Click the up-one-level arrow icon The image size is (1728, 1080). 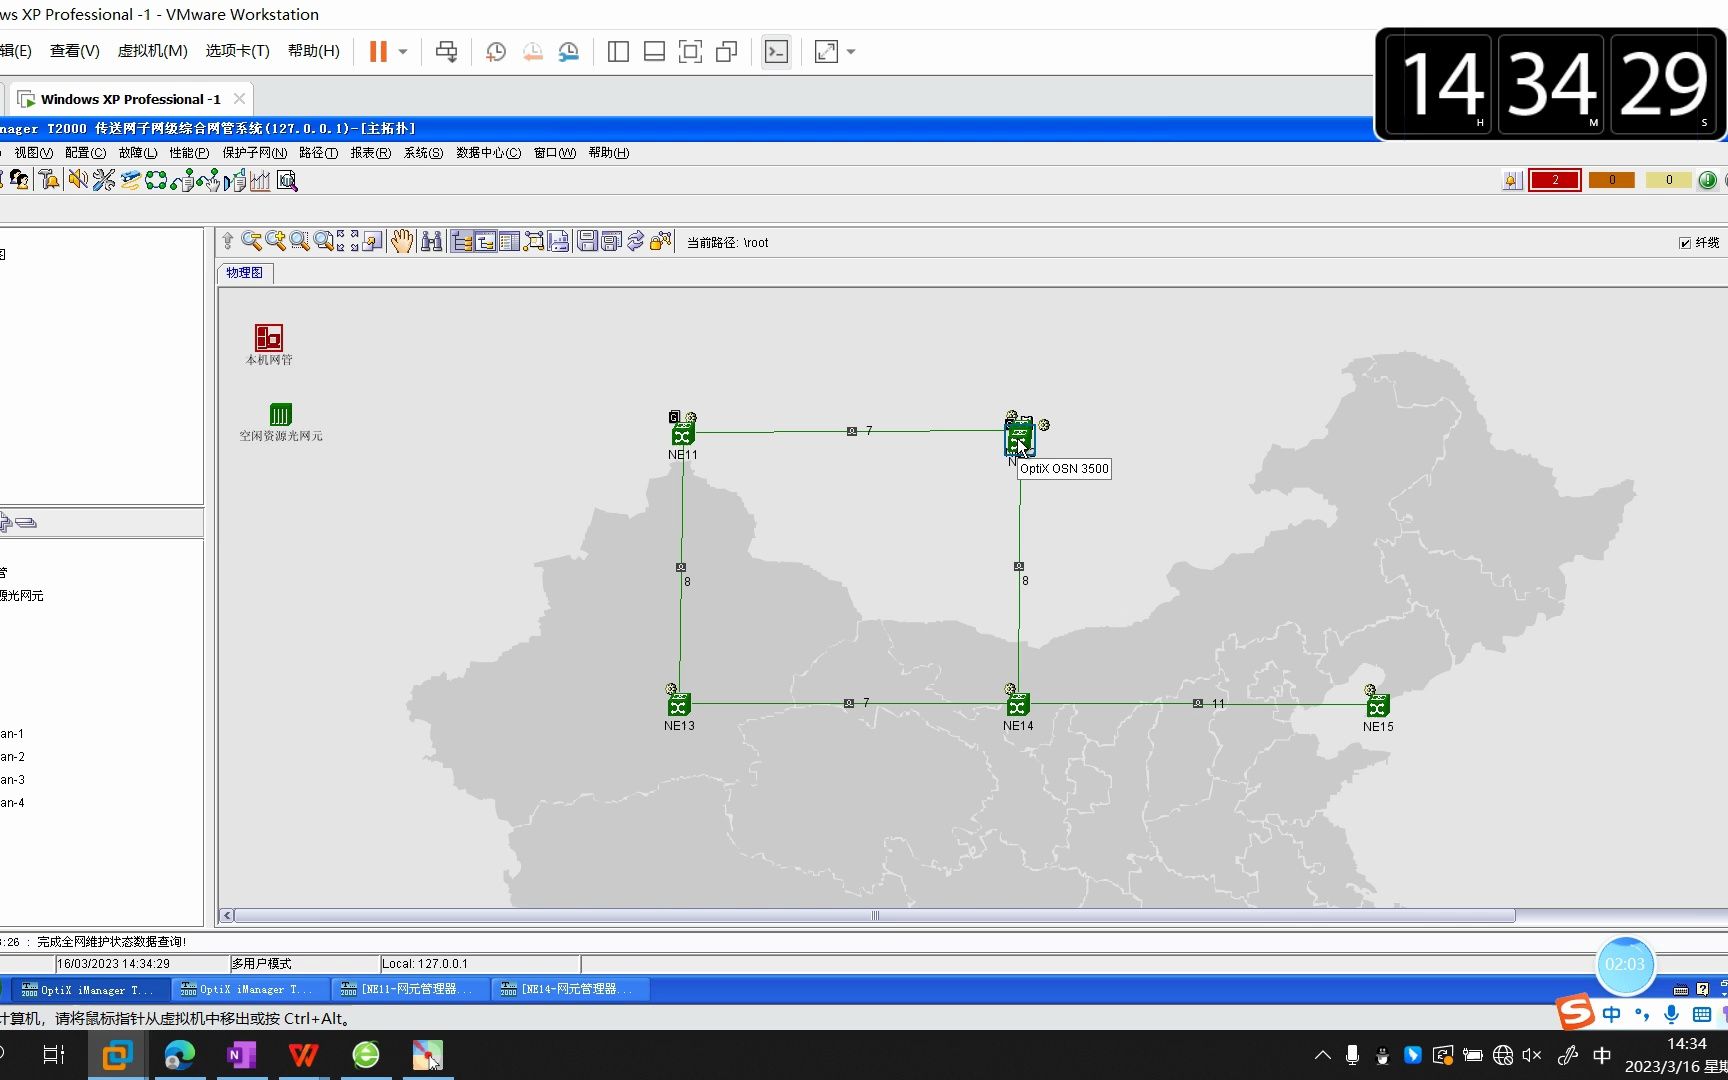228,241
